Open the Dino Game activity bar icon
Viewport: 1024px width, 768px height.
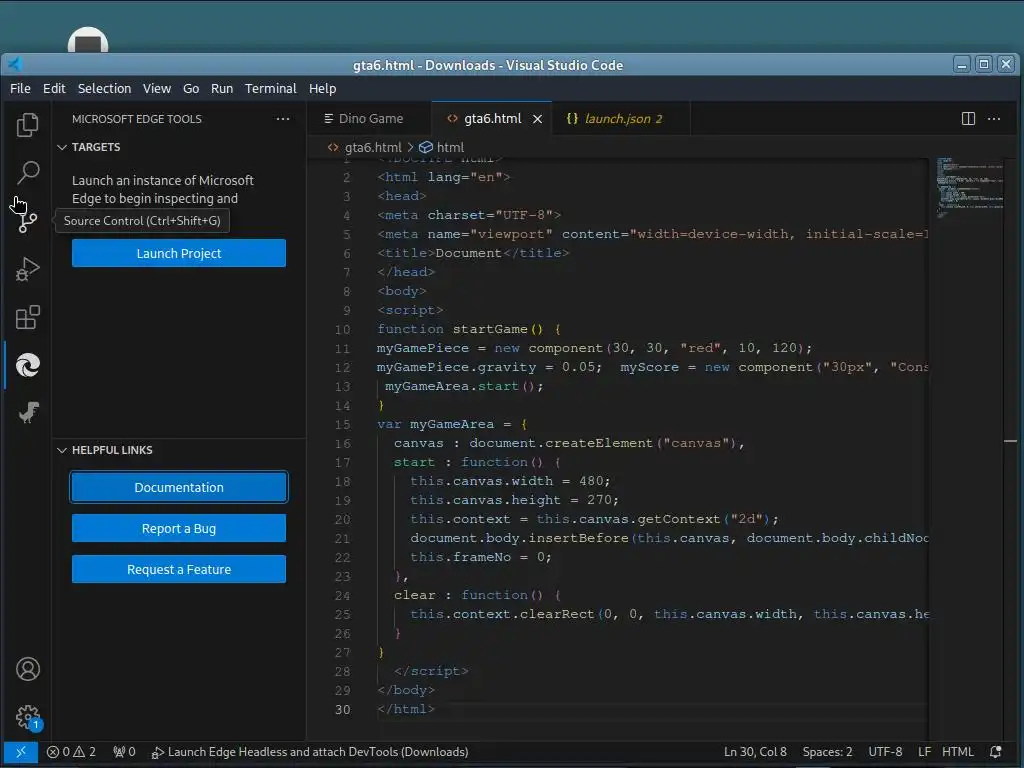(x=27, y=413)
